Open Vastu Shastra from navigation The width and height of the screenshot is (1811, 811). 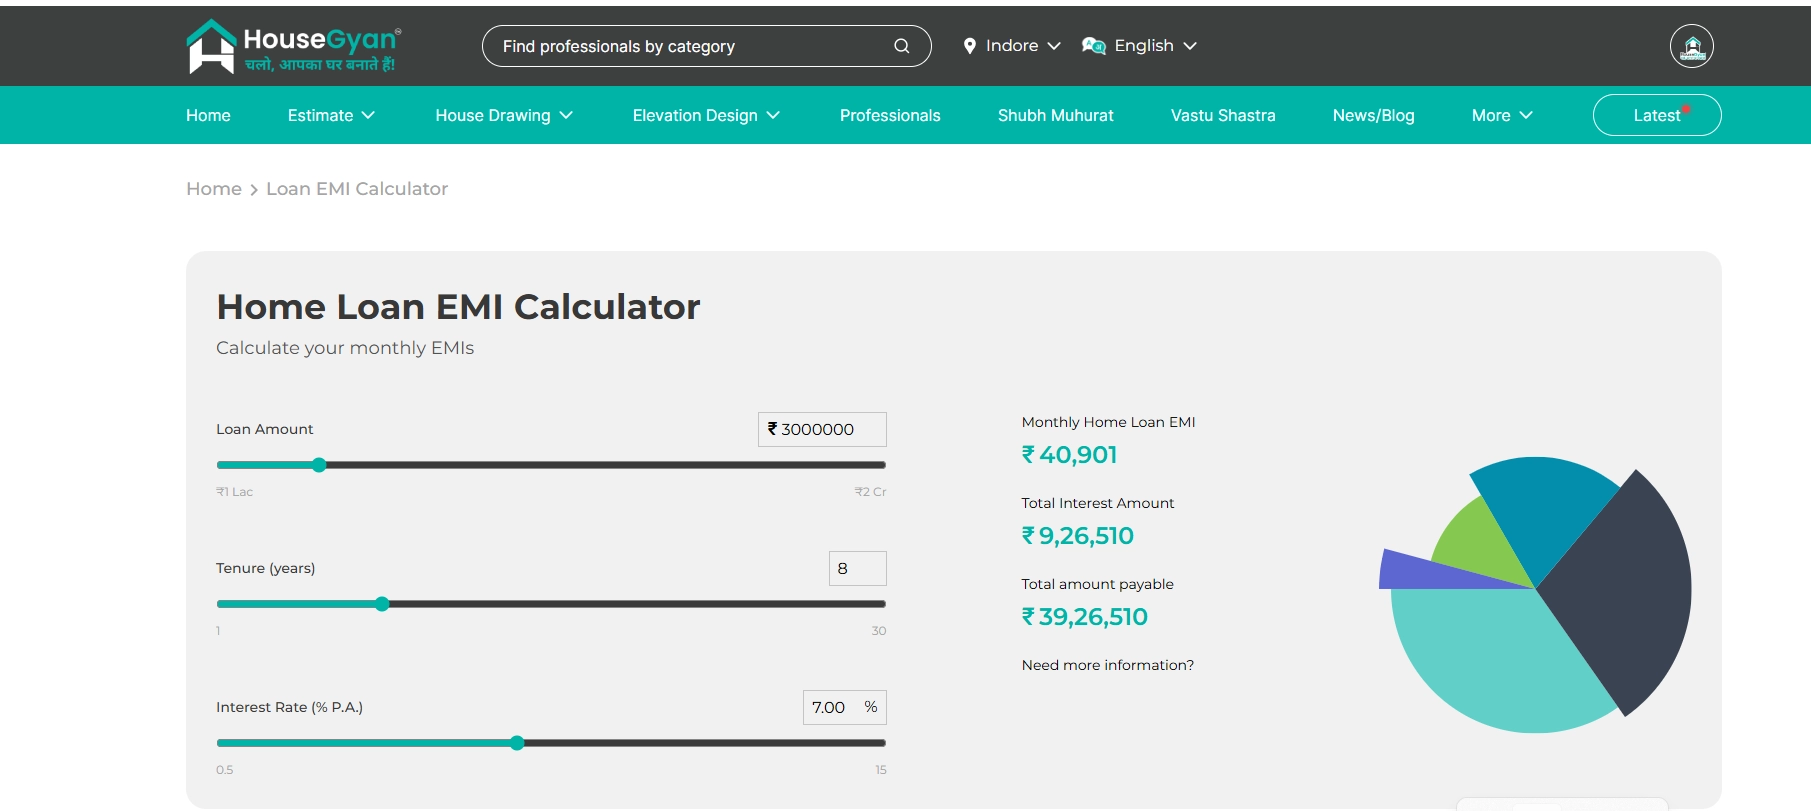point(1223,115)
